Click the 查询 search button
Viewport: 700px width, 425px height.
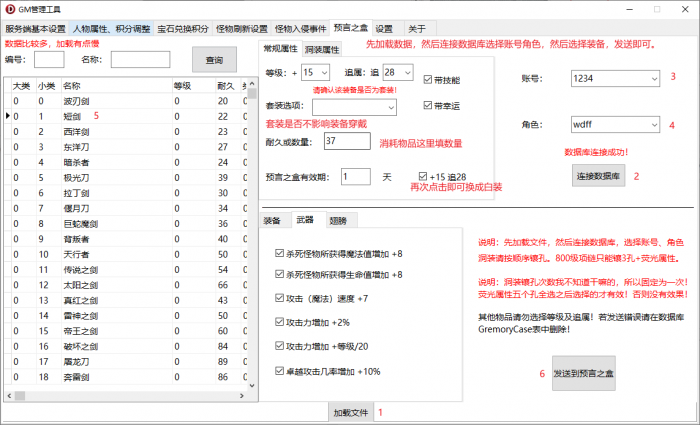(x=214, y=60)
